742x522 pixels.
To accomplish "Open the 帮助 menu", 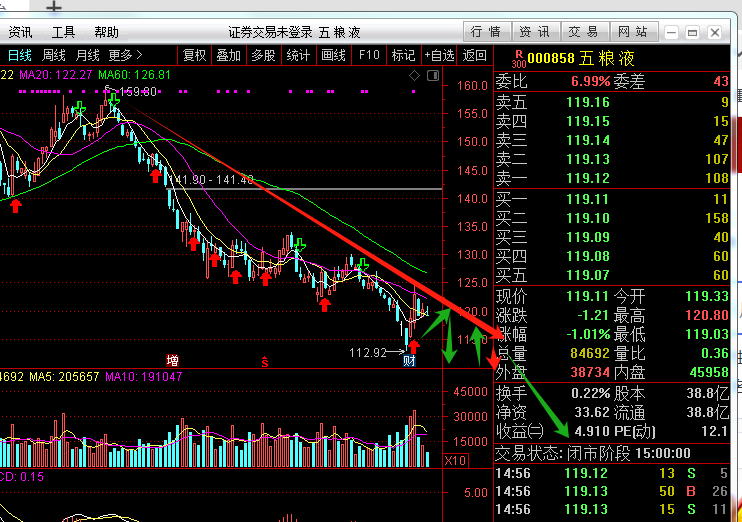I will tap(106, 32).
